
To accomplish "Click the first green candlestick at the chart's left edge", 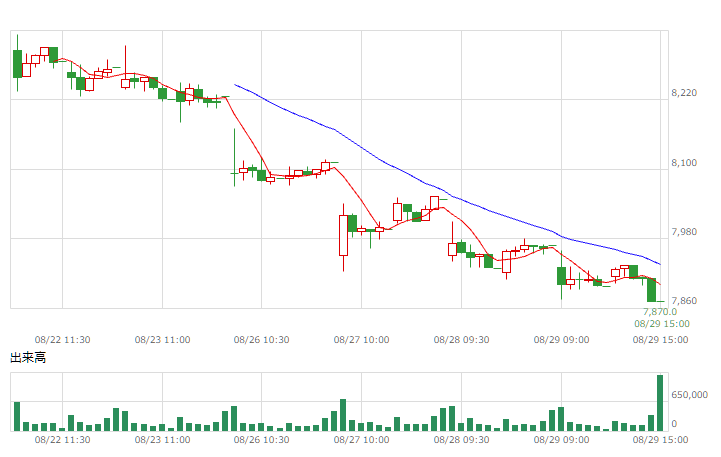I will tap(17, 64).
